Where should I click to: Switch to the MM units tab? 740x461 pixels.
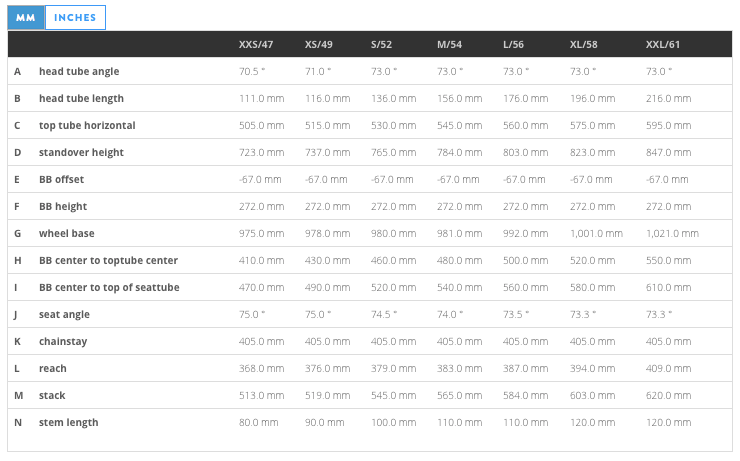click(26, 18)
